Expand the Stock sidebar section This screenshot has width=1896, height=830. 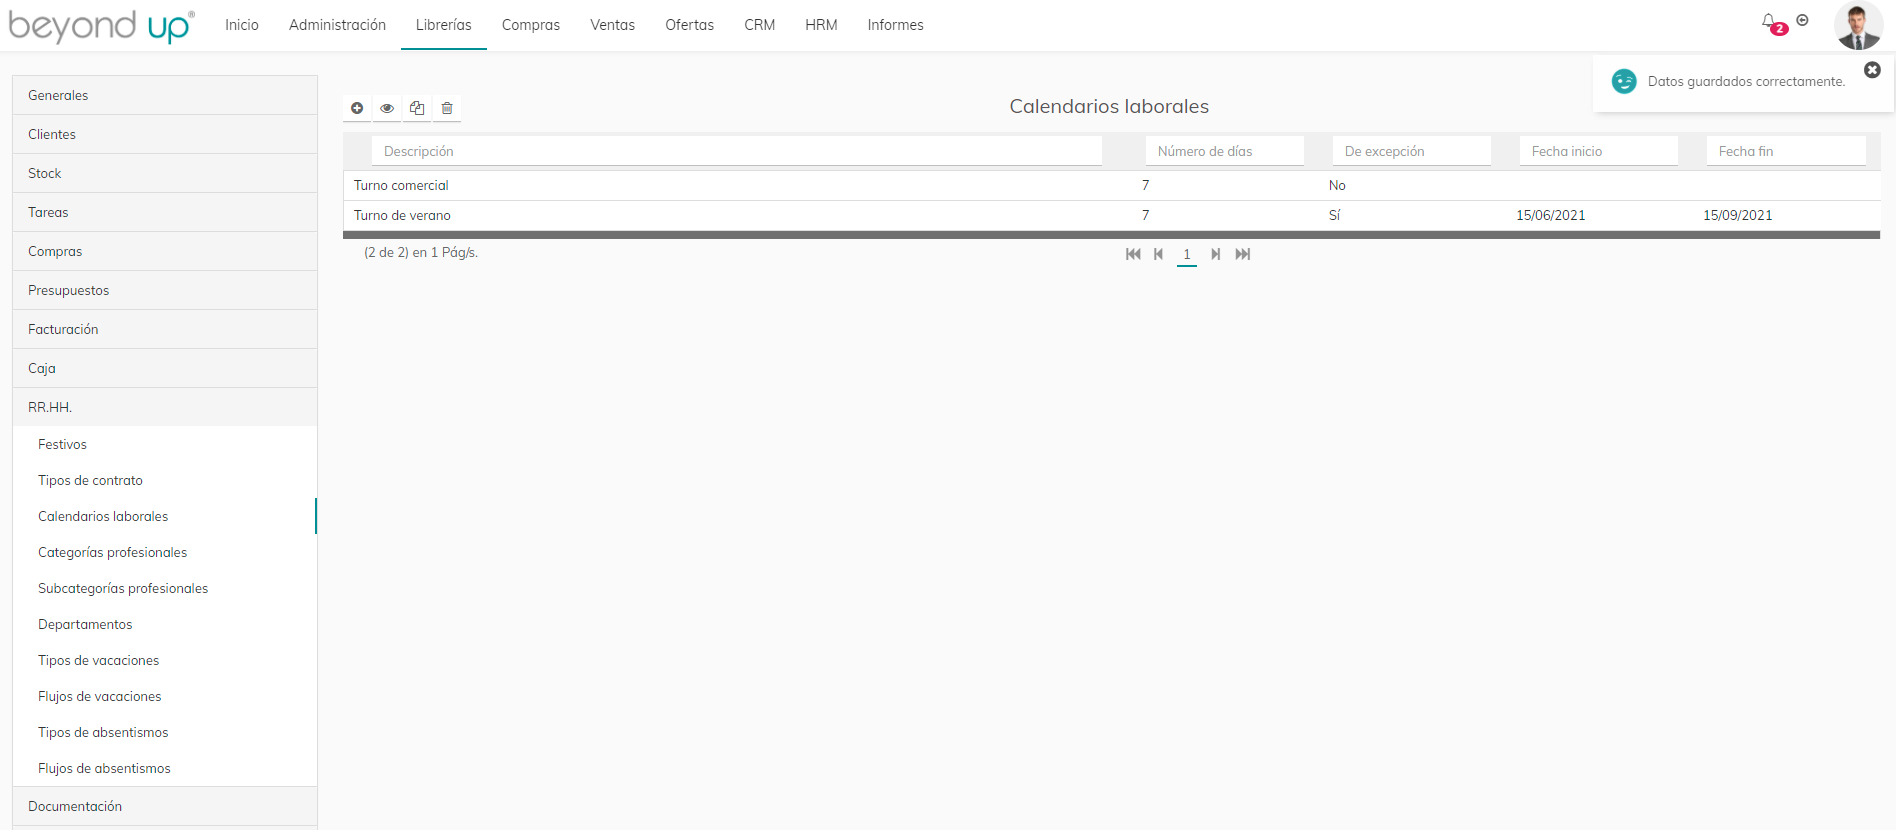pyautogui.click(x=165, y=173)
